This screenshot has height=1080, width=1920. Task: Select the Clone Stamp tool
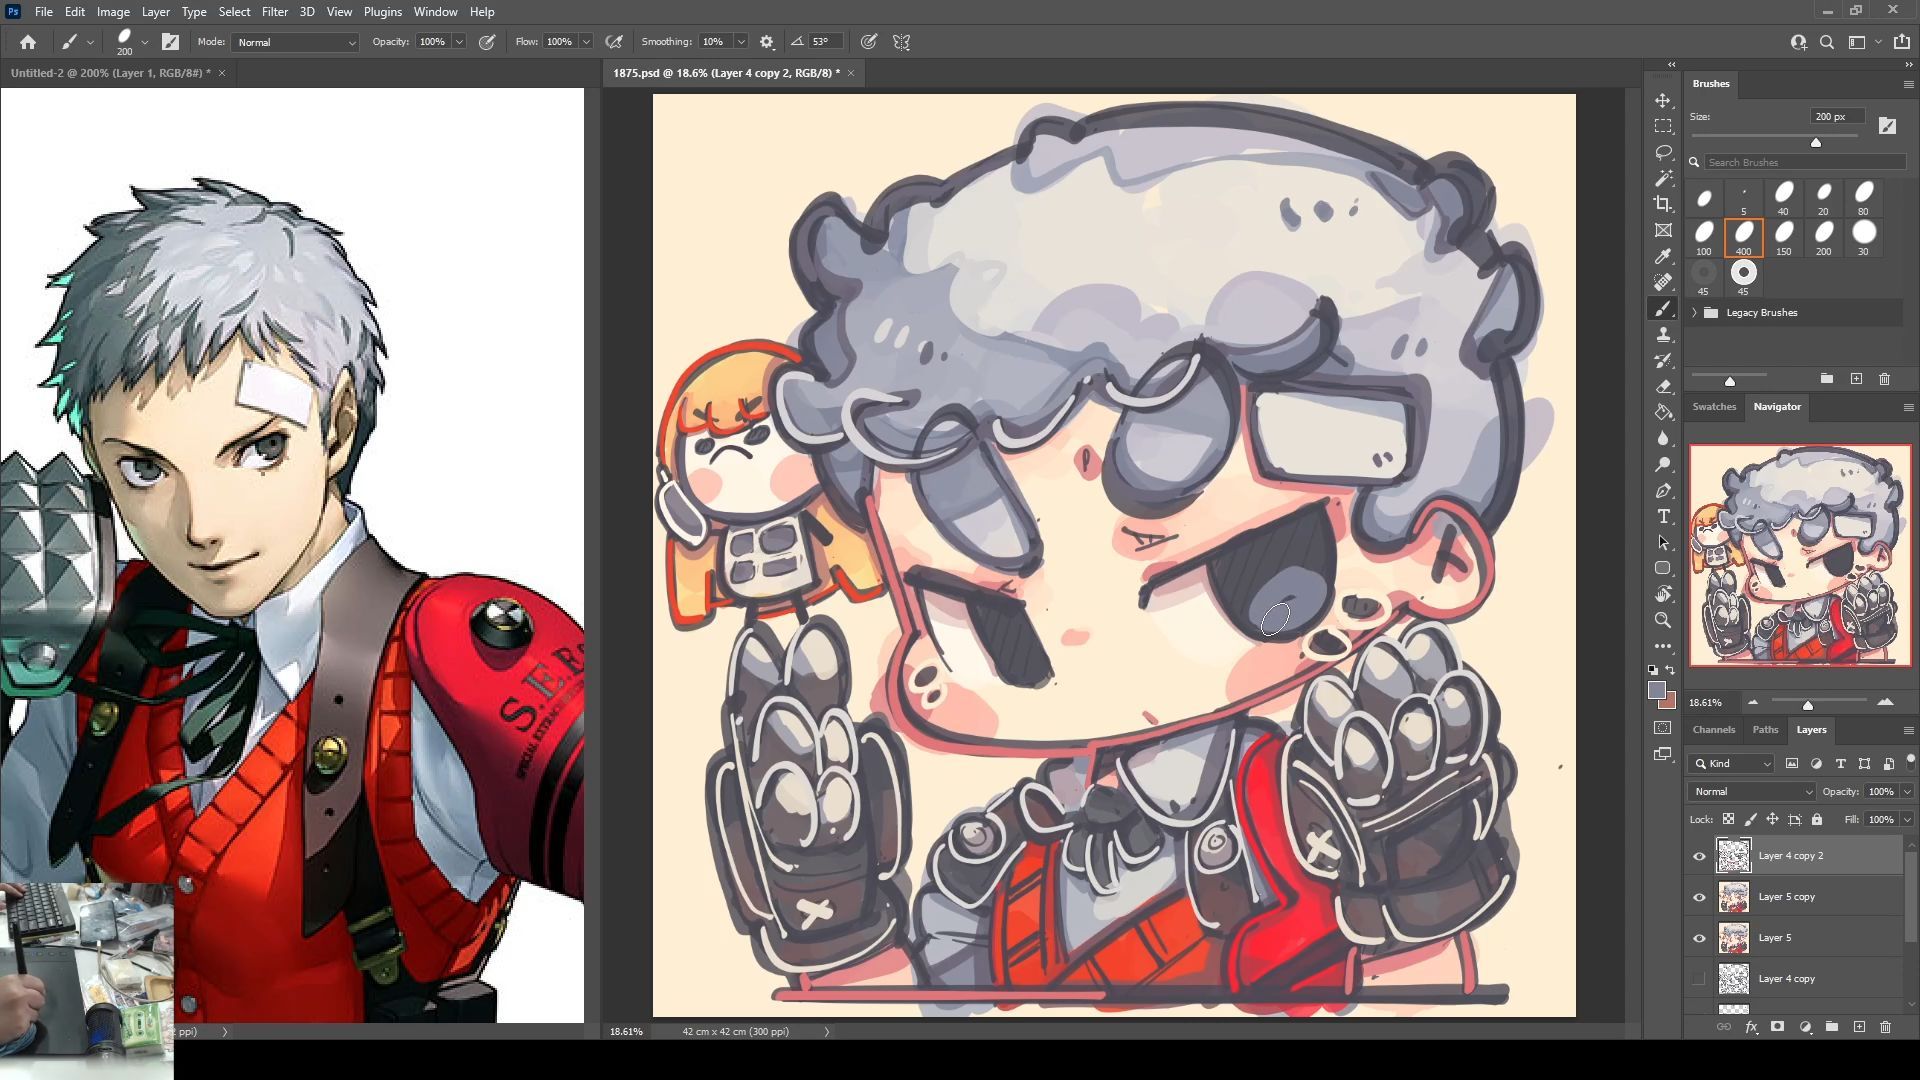tap(1663, 334)
